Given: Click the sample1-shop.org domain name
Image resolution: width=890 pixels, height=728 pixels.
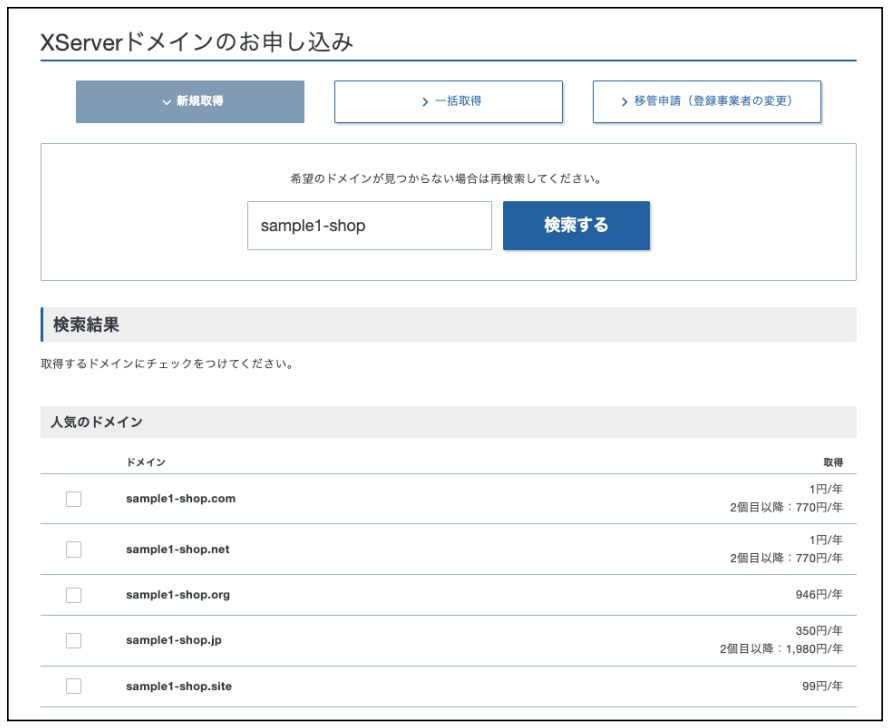Looking at the screenshot, I should [x=178, y=595].
